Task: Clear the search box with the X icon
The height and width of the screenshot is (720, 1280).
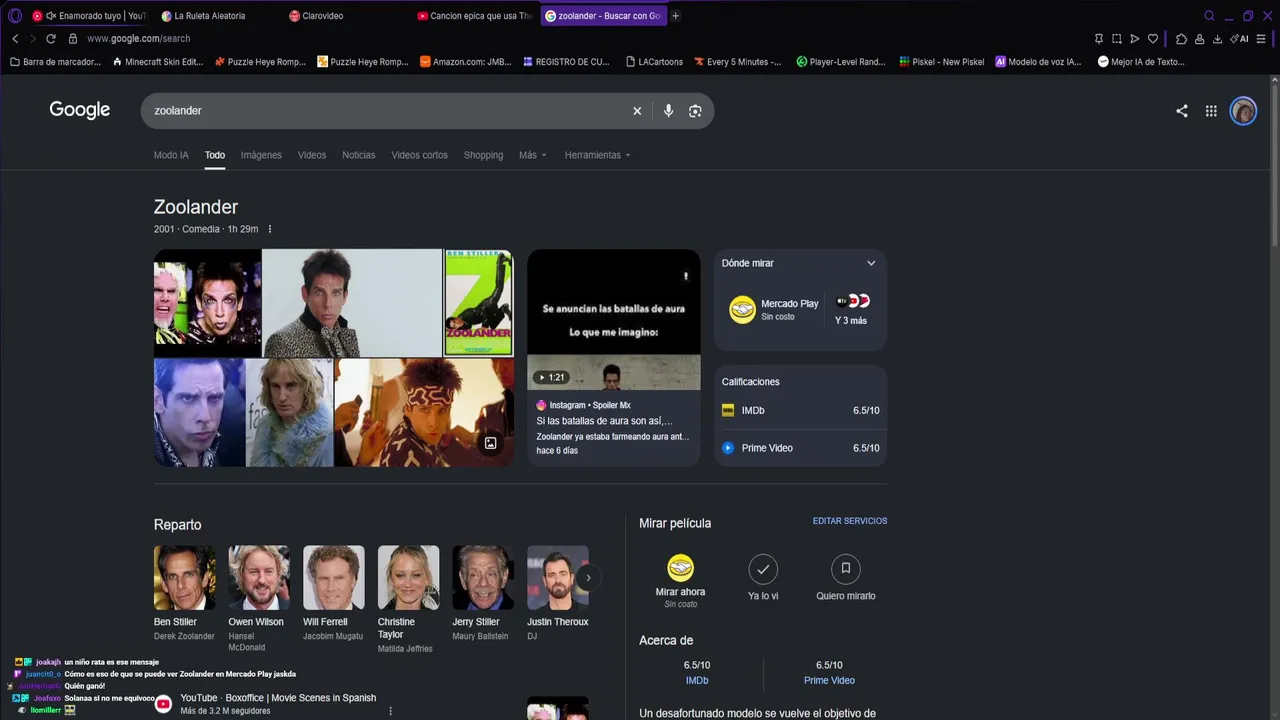Action: pos(637,111)
